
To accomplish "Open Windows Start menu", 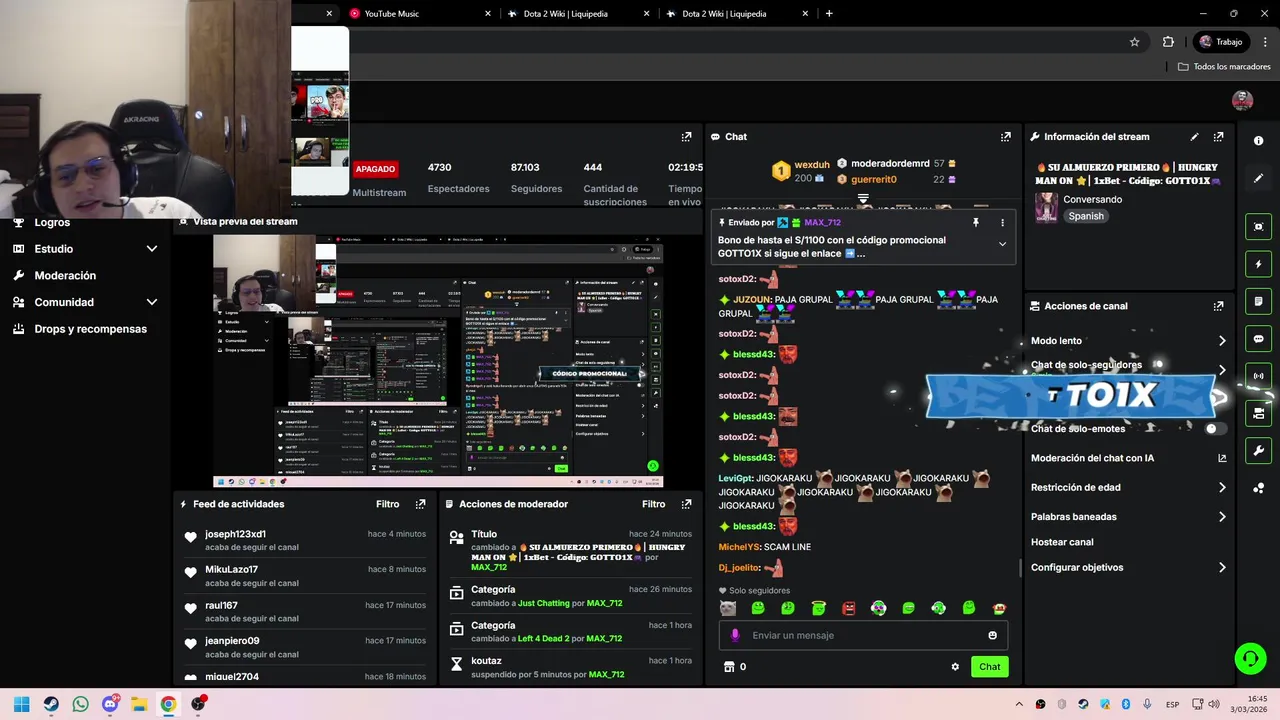I will [22, 704].
